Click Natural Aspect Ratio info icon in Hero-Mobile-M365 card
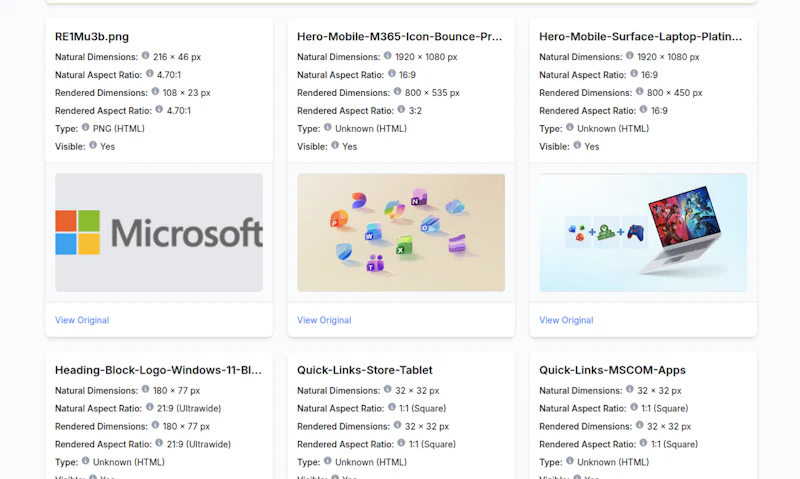Image resolution: width=800 pixels, height=479 pixels. click(392, 73)
